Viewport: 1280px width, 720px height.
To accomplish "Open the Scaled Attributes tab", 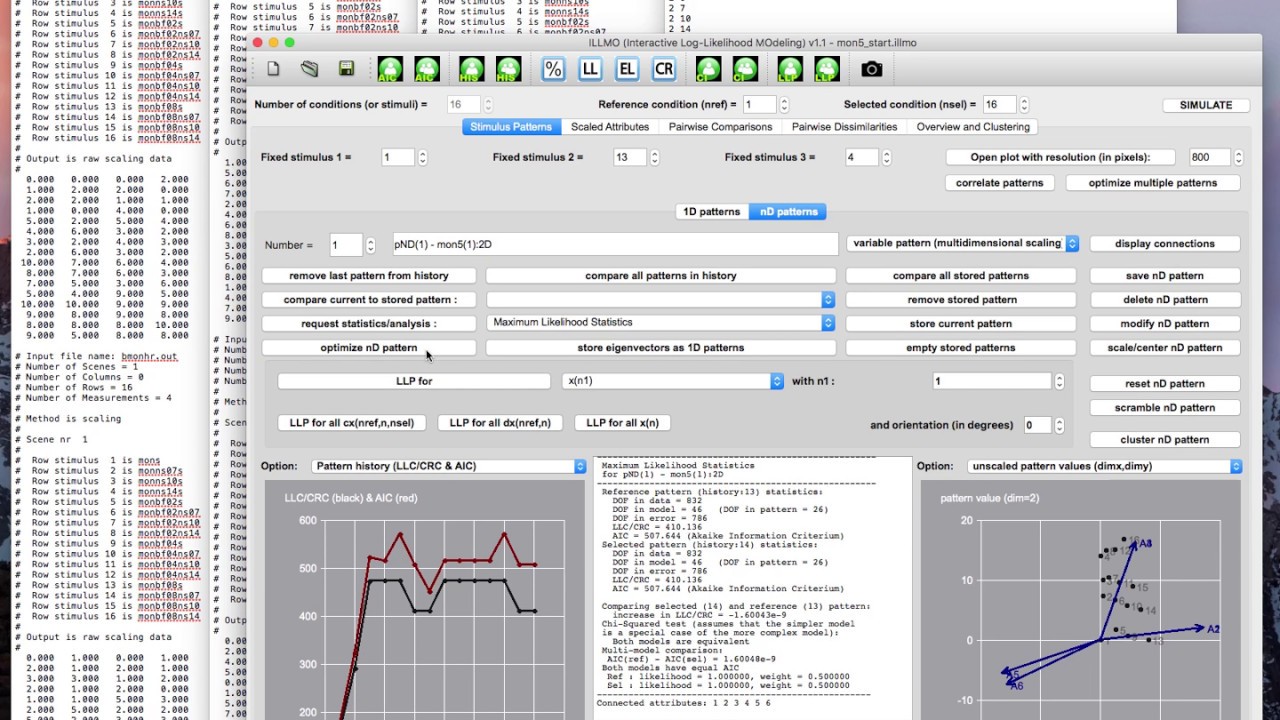I will [610, 127].
